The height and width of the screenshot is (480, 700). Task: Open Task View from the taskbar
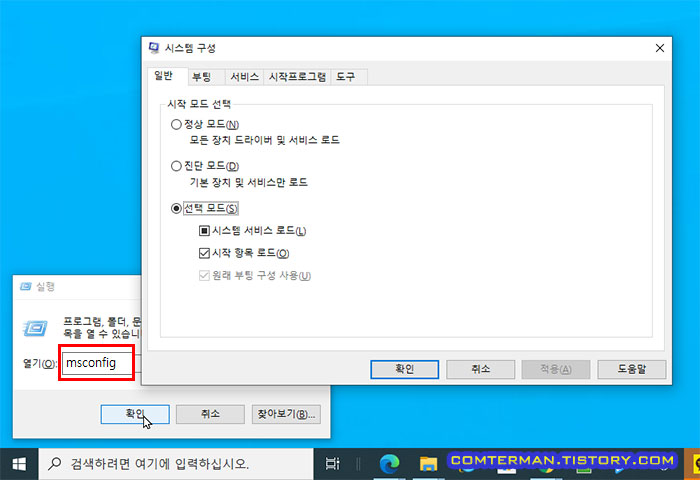click(x=333, y=464)
